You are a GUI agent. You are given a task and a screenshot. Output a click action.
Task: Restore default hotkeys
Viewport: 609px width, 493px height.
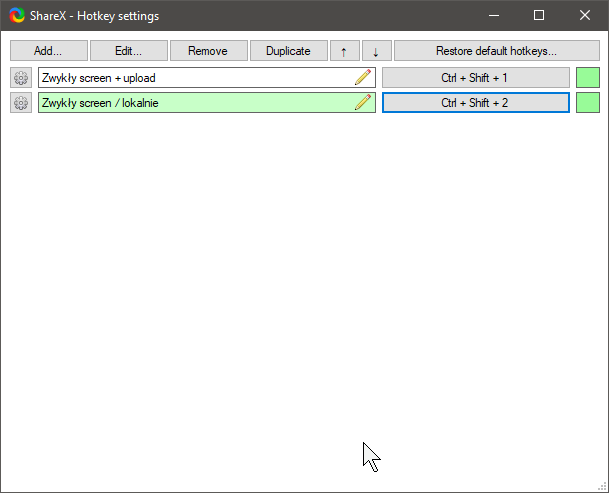496,51
